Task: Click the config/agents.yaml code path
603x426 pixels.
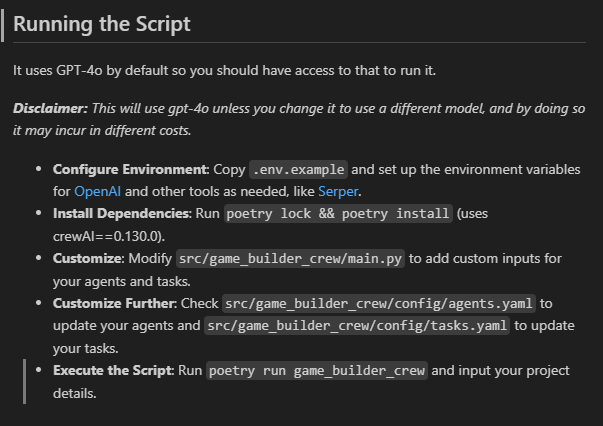Action: (x=379, y=304)
